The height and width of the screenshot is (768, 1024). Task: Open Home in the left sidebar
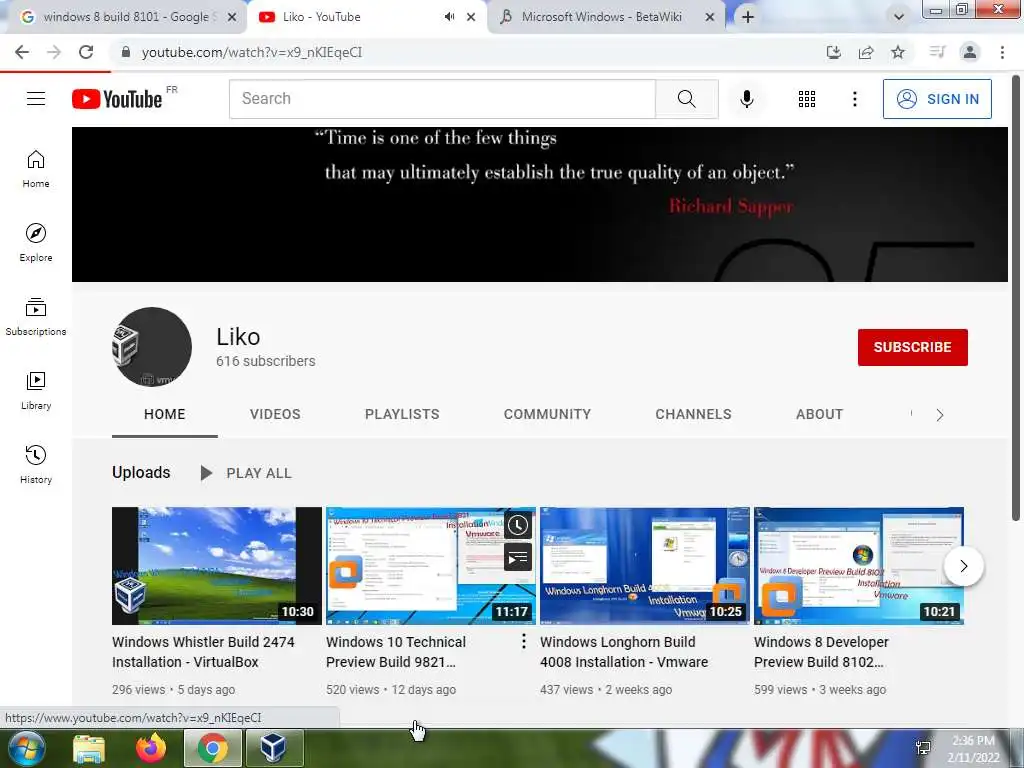pyautogui.click(x=36, y=168)
